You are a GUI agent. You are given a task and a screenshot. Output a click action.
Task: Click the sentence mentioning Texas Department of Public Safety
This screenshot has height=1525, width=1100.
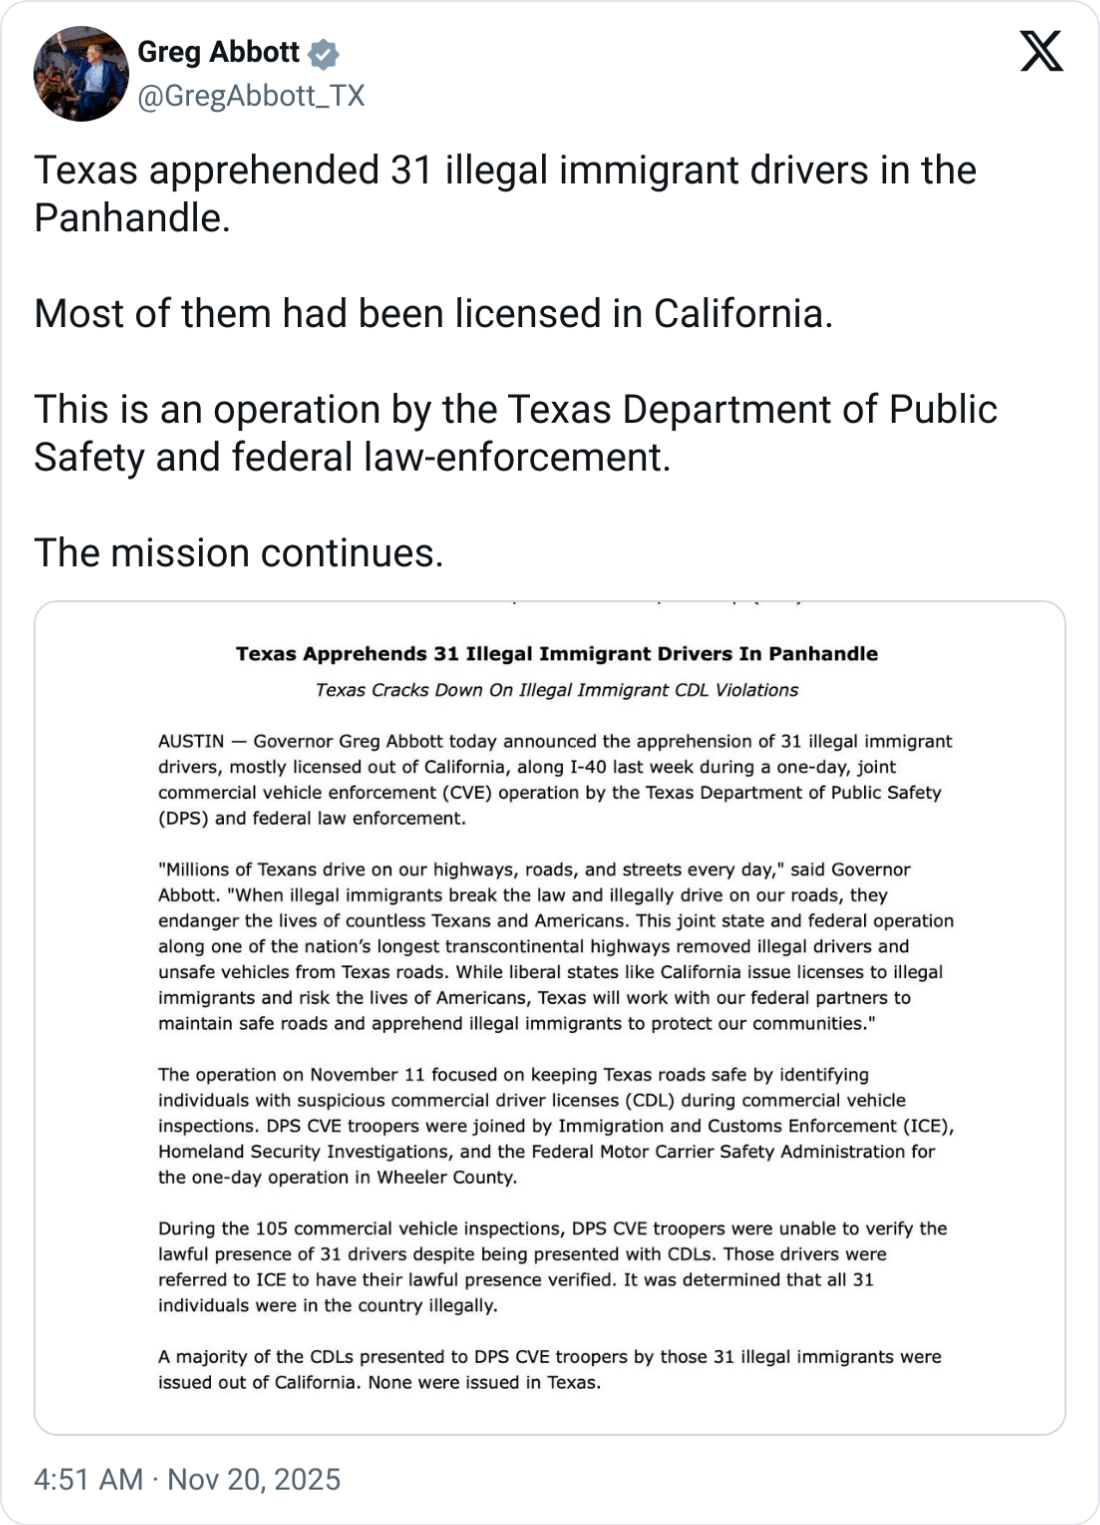(515, 433)
